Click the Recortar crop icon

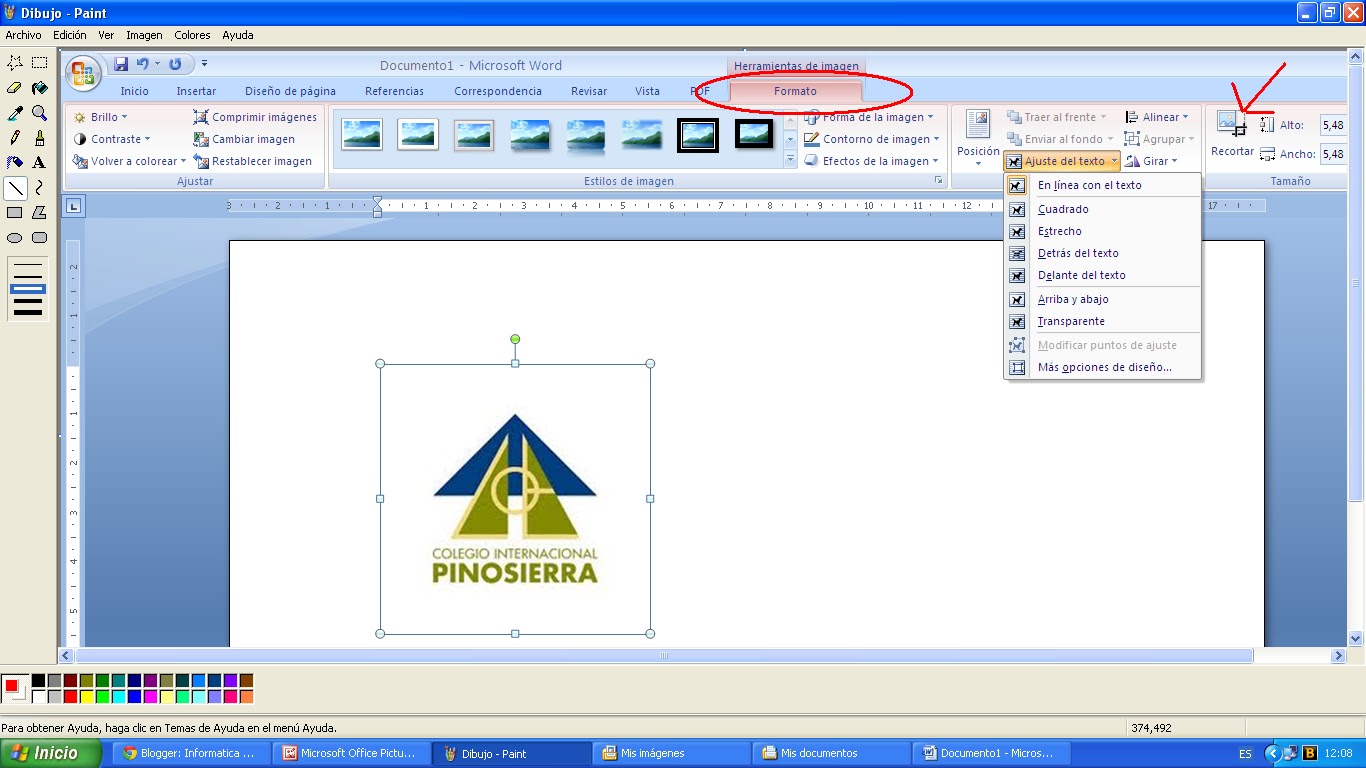[x=1231, y=124]
